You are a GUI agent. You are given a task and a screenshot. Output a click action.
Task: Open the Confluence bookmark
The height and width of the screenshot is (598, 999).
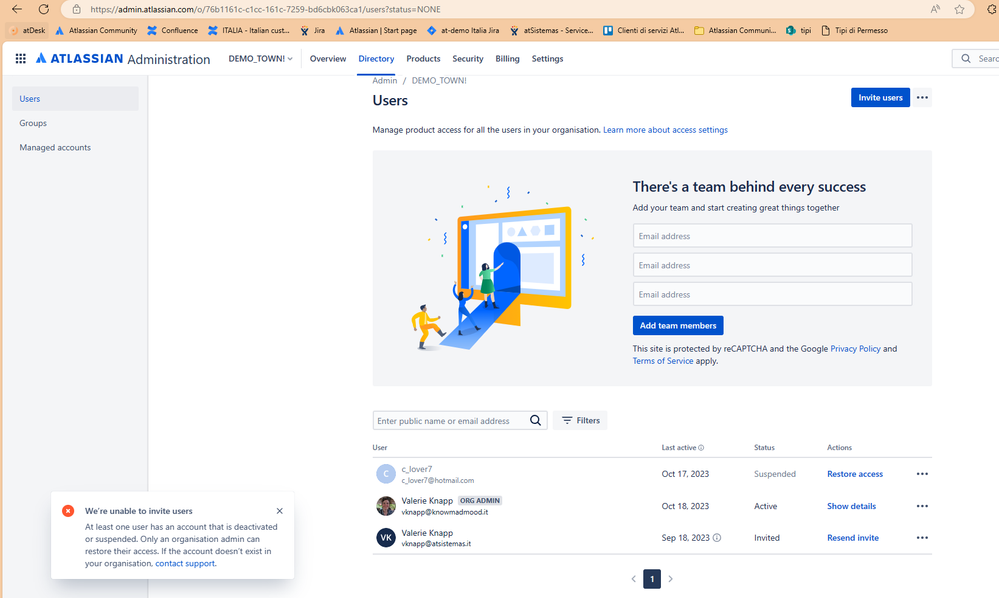pyautogui.click(x=173, y=31)
